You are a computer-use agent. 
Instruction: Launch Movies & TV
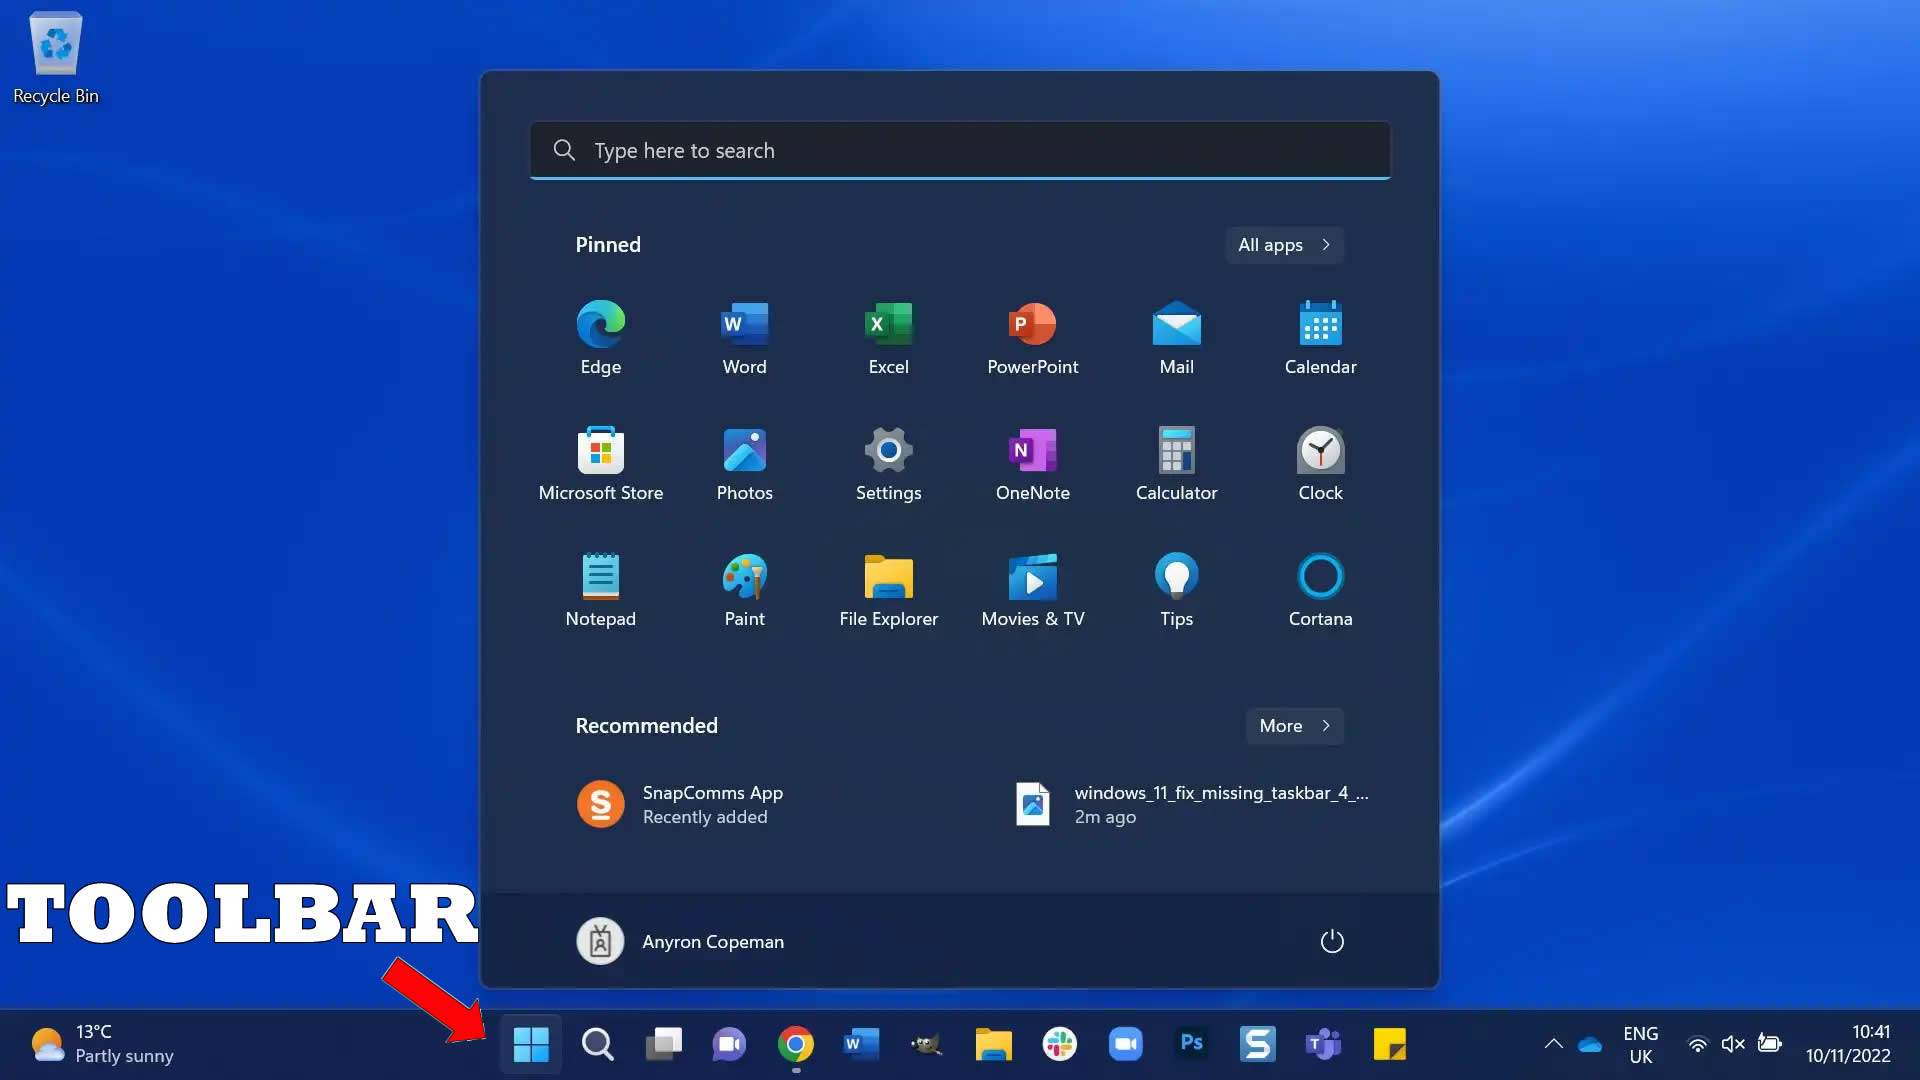click(x=1032, y=590)
